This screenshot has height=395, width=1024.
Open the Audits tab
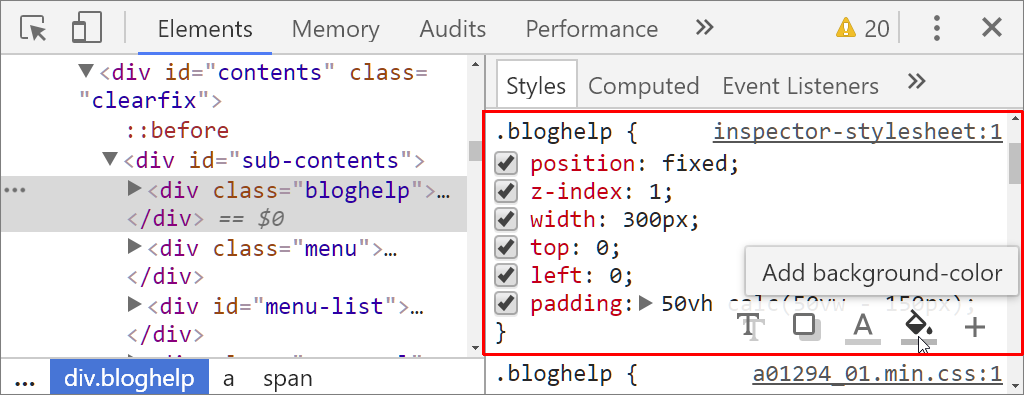click(x=453, y=29)
